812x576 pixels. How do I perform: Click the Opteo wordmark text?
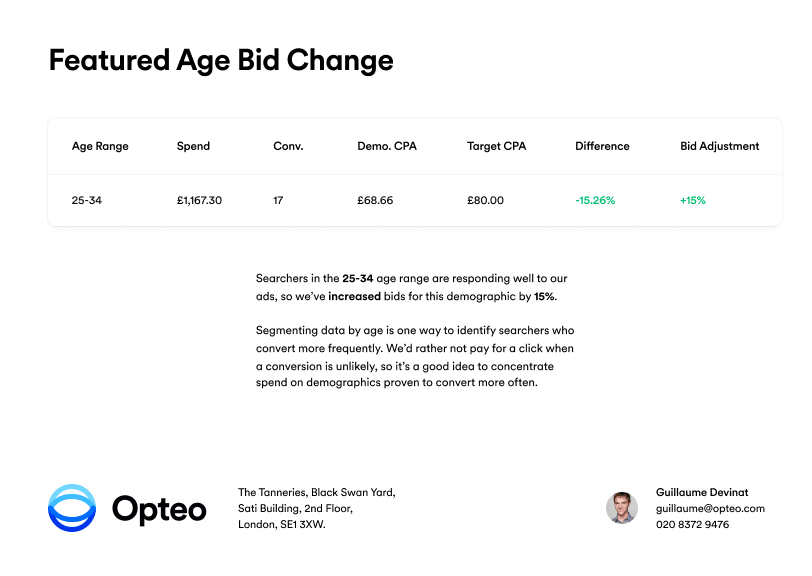coord(159,509)
